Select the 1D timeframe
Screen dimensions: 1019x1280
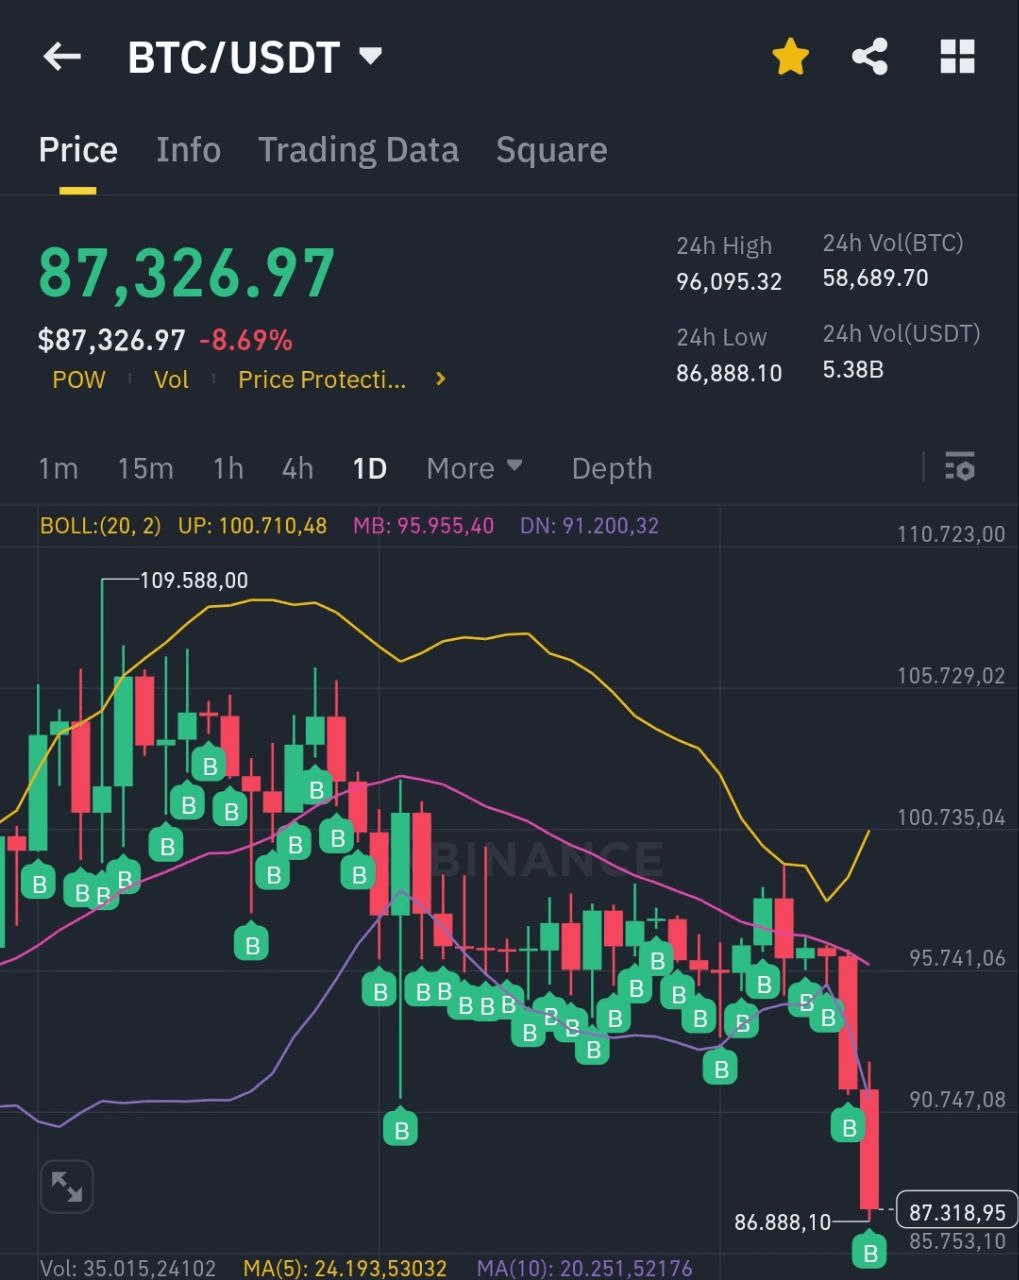coord(369,468)
